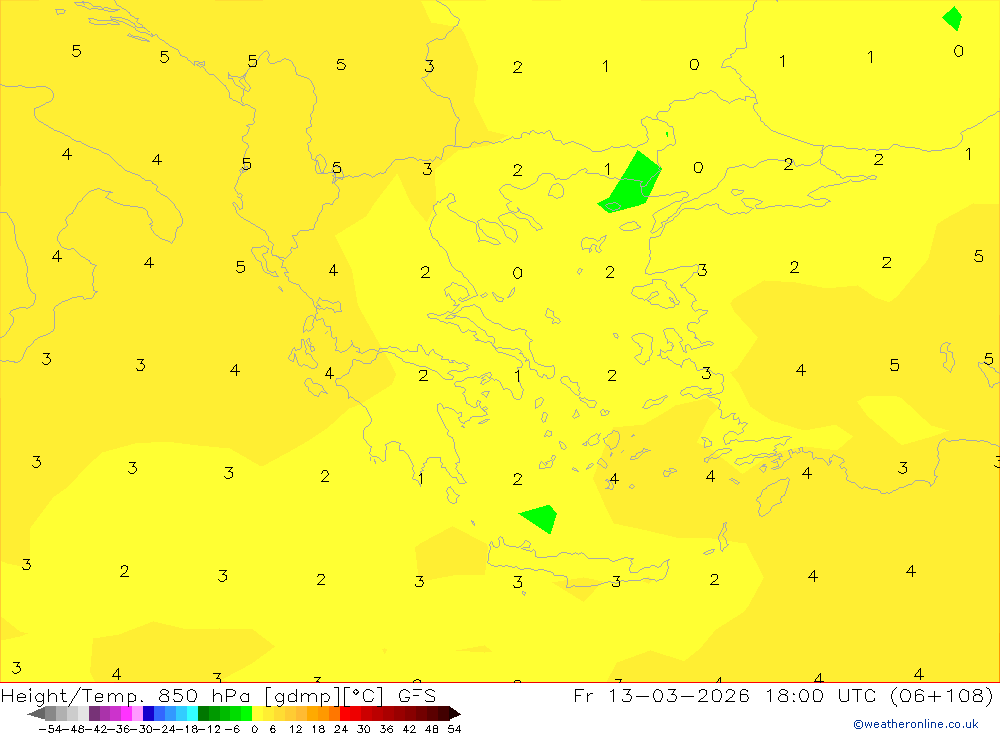Click the legend label '54'
Screen dimensions: 1000x733
click(454, 729)
